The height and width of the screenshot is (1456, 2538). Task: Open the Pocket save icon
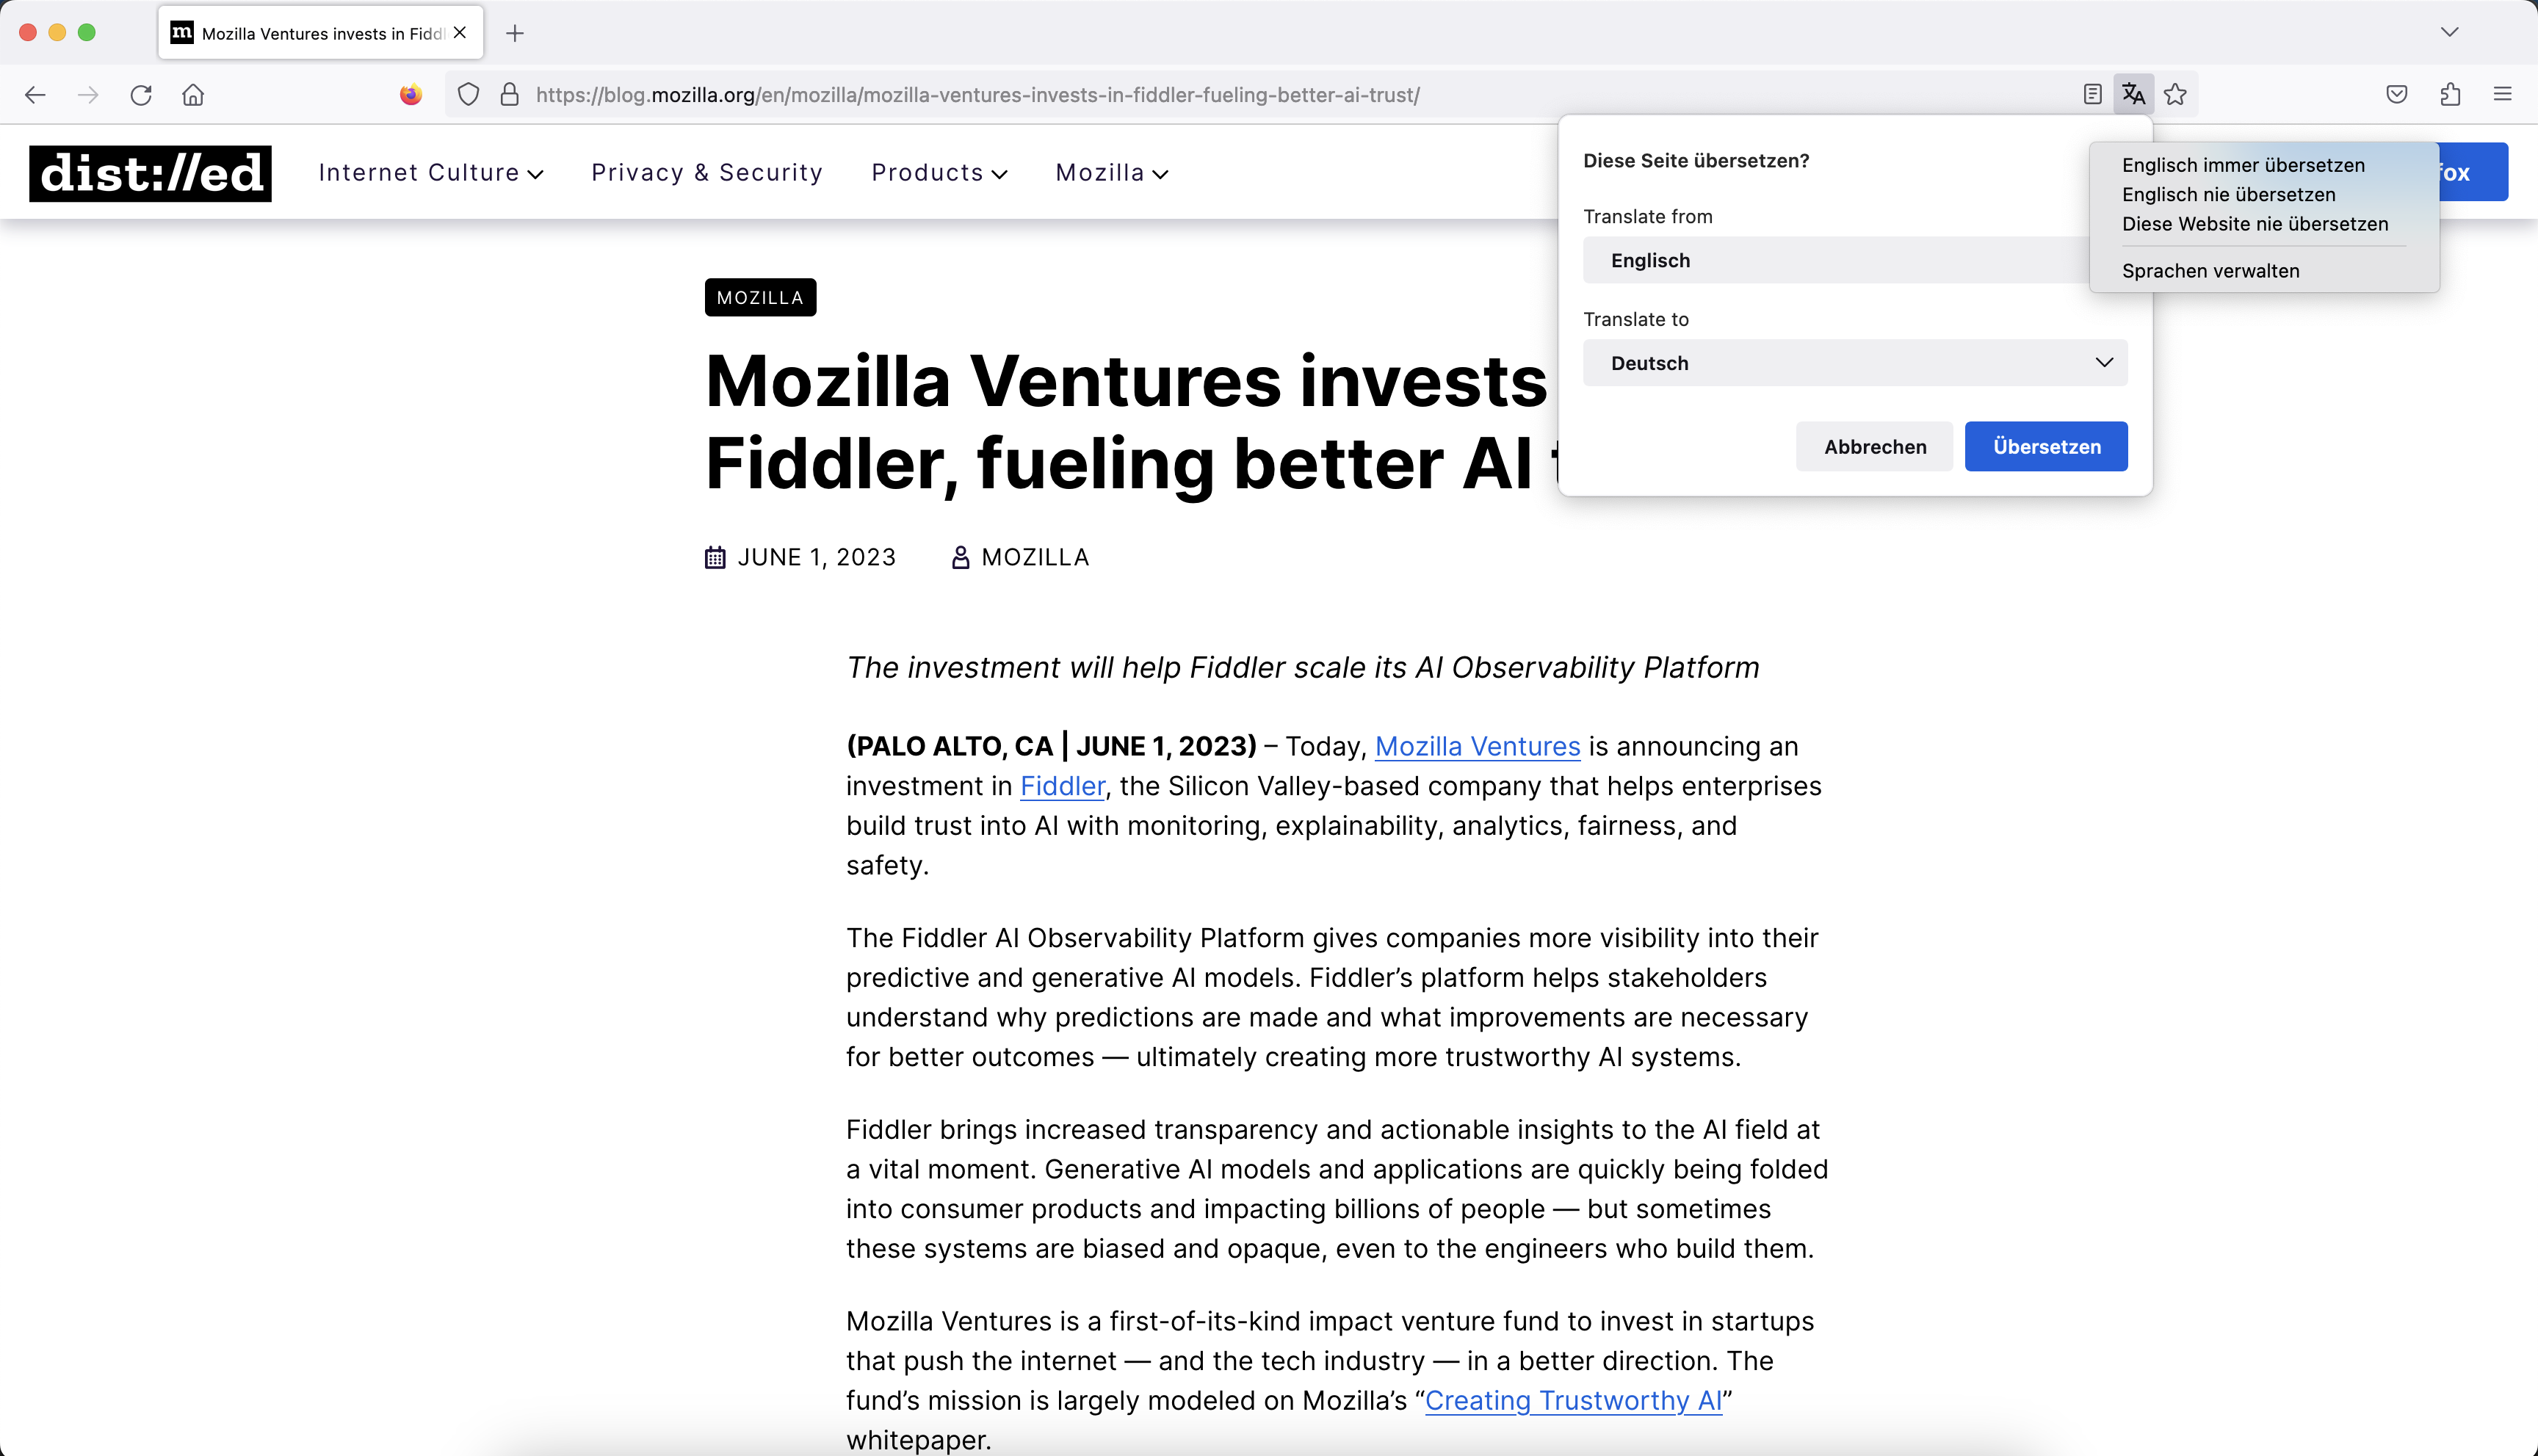(x=2397, y=94)
